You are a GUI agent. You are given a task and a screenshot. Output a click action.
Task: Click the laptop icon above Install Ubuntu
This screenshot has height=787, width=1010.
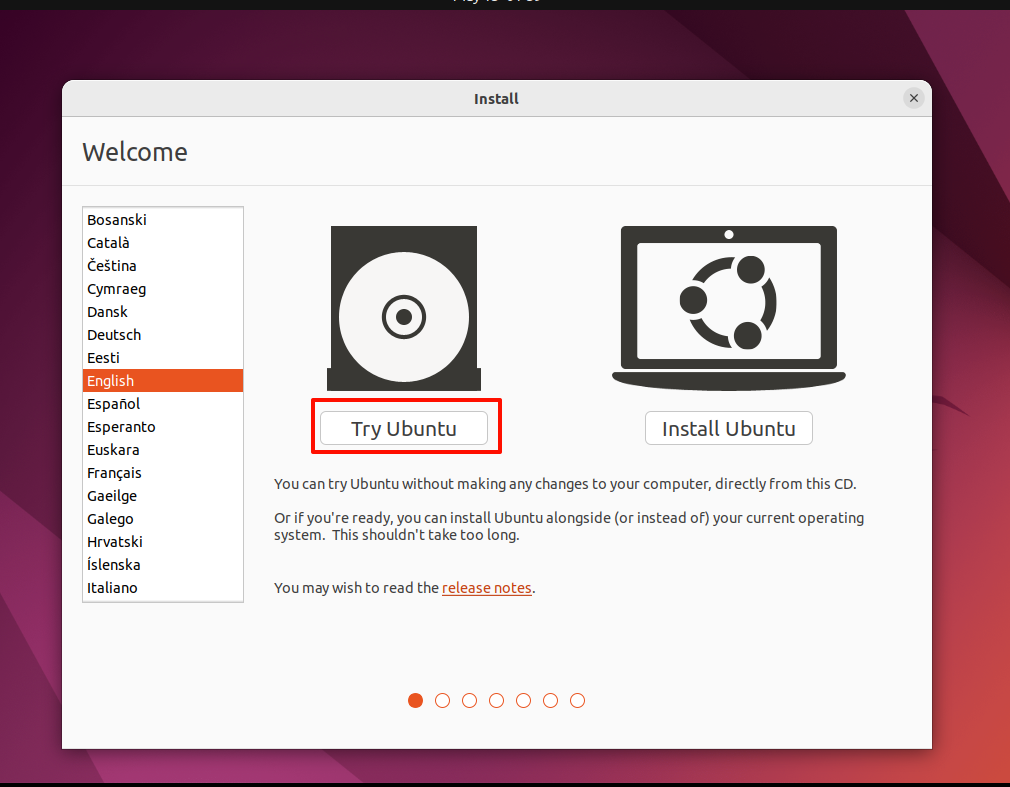coord(729,308)
